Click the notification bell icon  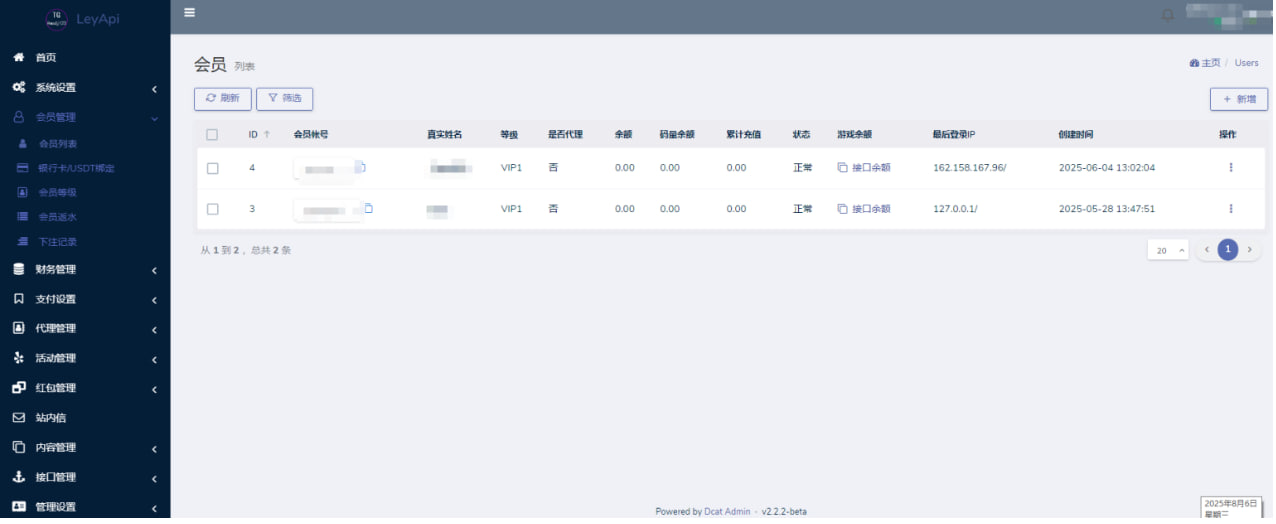click(1167, 15)
